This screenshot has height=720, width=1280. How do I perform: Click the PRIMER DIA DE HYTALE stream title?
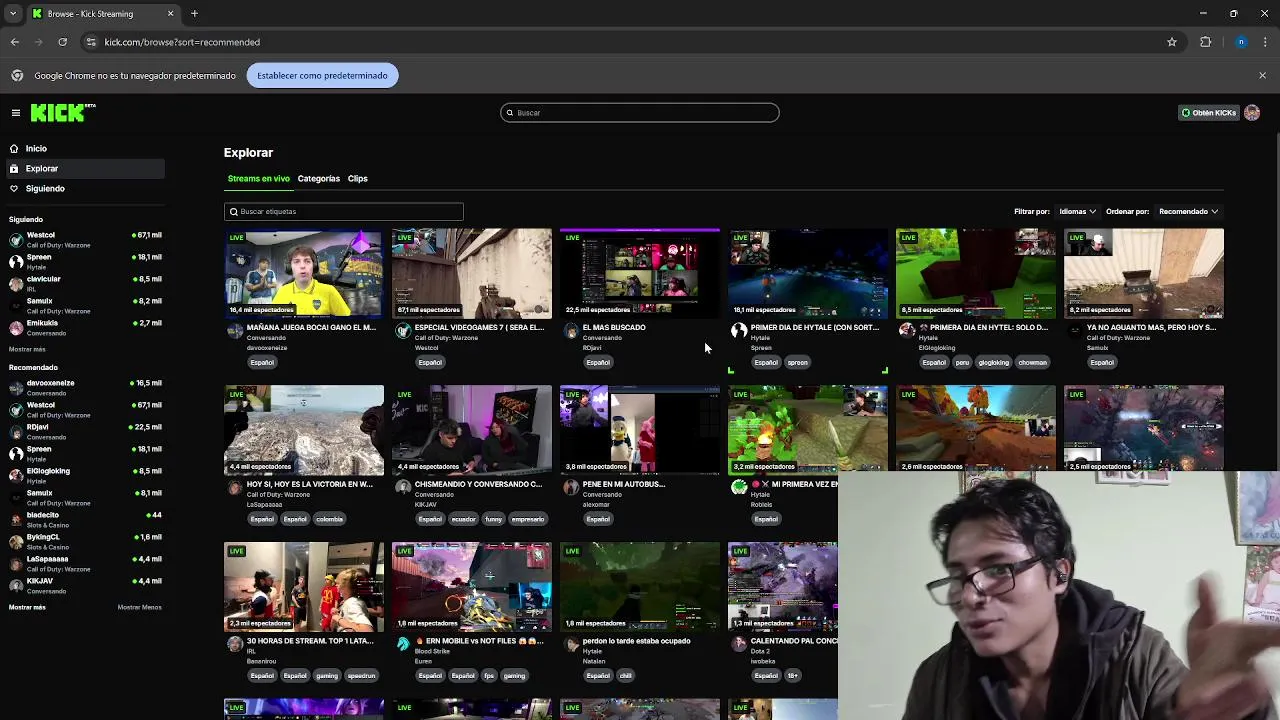point(815,328)
